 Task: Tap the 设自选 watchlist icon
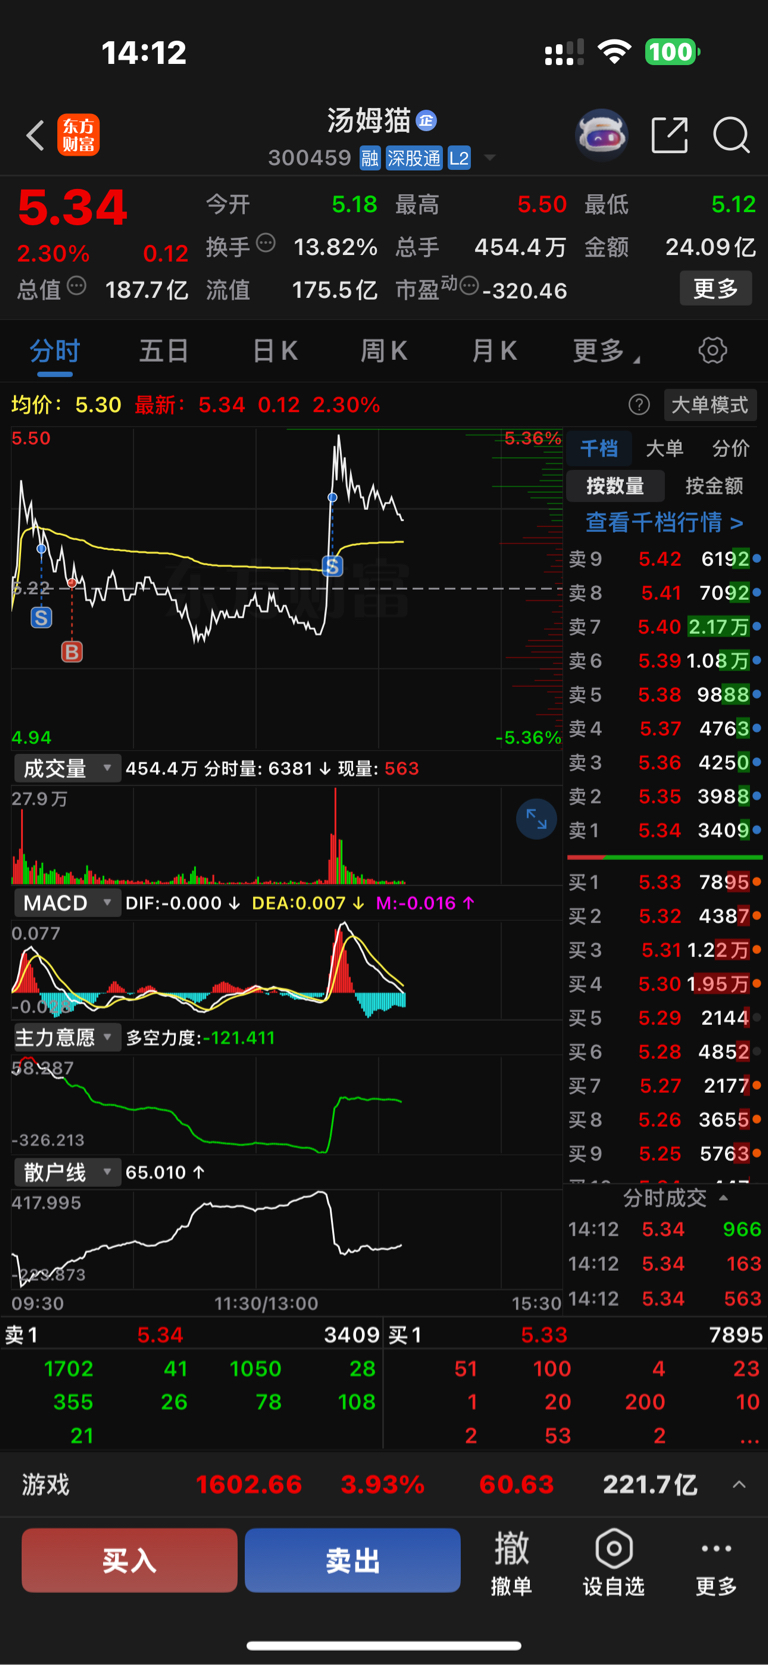(x=613, y=1561)
